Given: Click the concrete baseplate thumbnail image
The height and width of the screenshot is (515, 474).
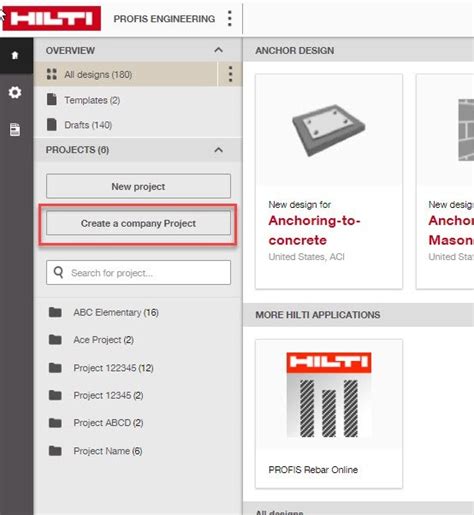Looking at the screenshot, I should 329,130.
